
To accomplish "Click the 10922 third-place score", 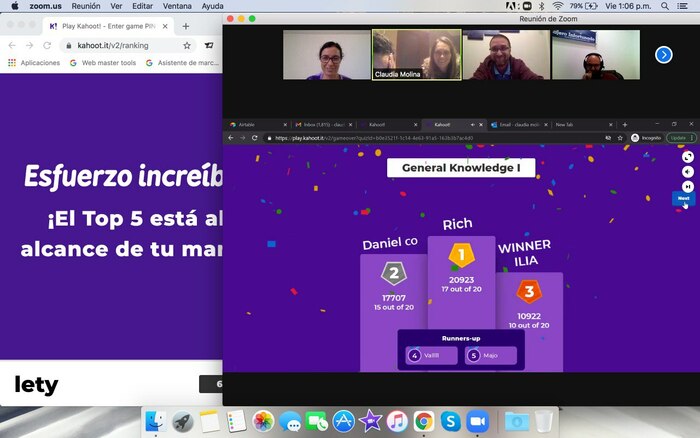I will pos(529,316).
